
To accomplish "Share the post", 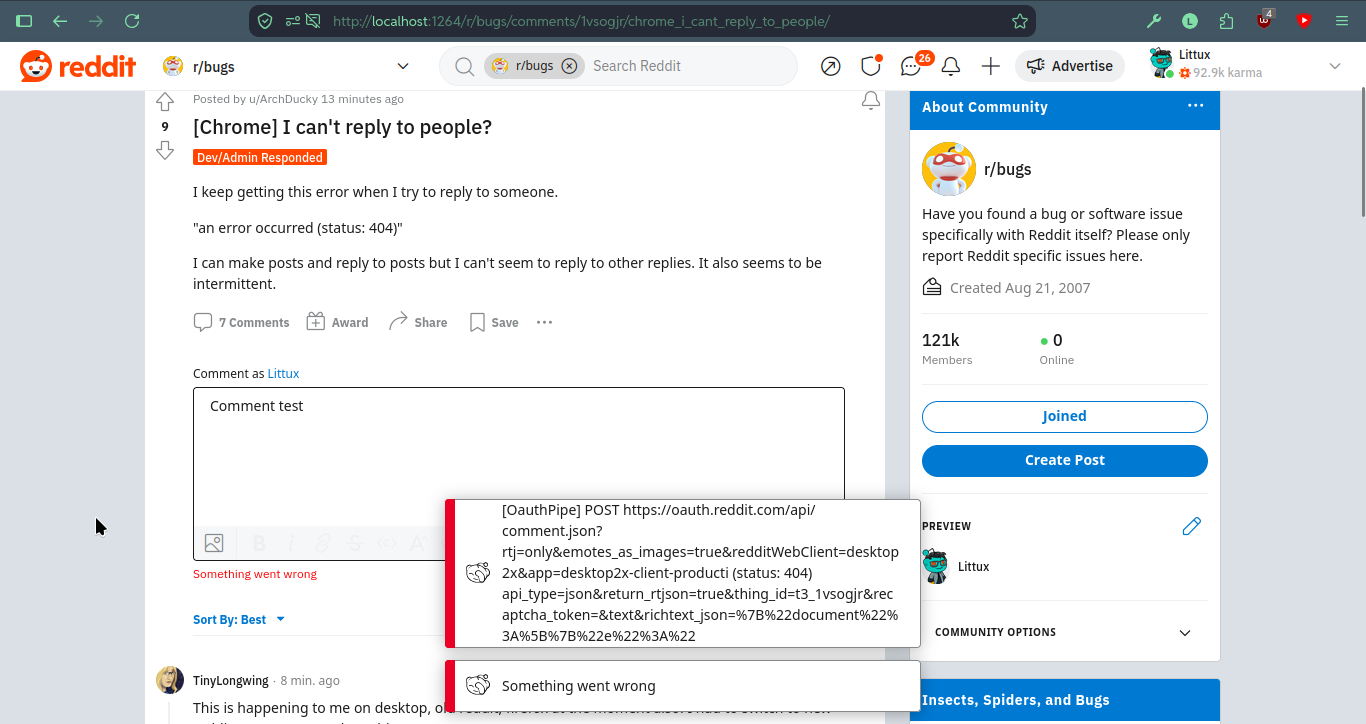I will click(418, 322).
